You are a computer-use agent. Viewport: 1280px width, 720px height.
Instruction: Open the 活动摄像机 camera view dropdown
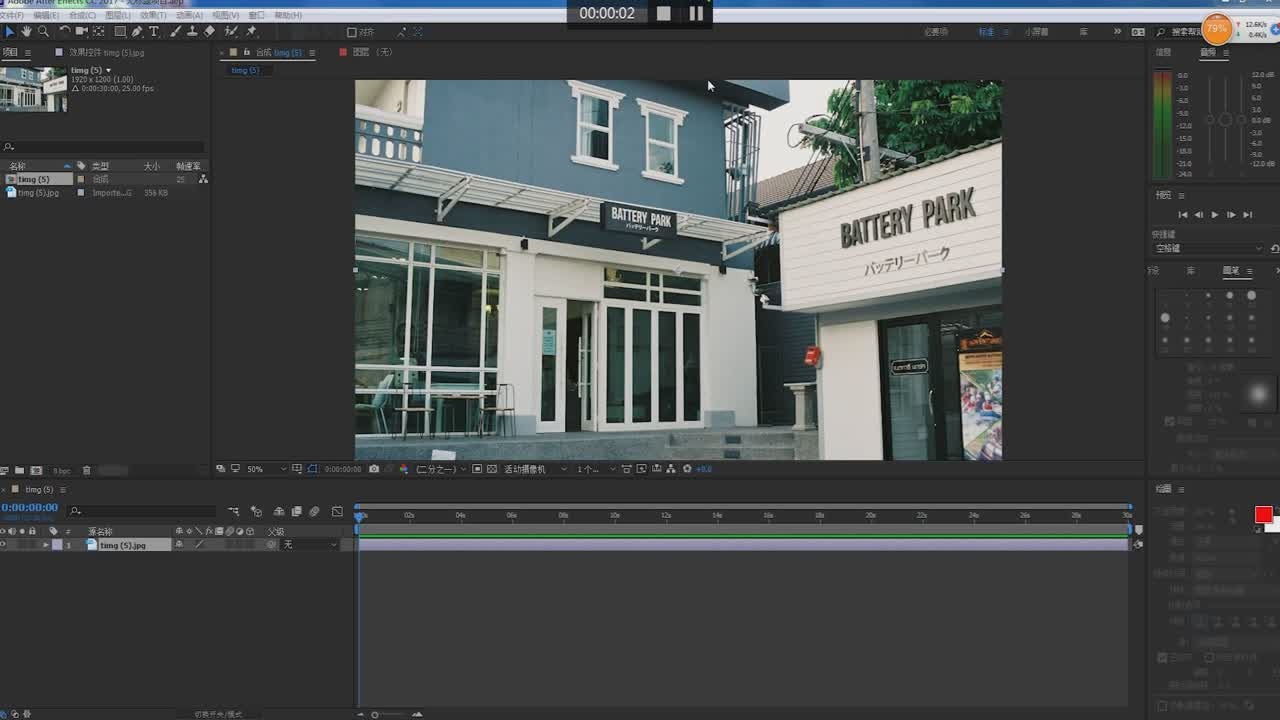tap(535, 469)
